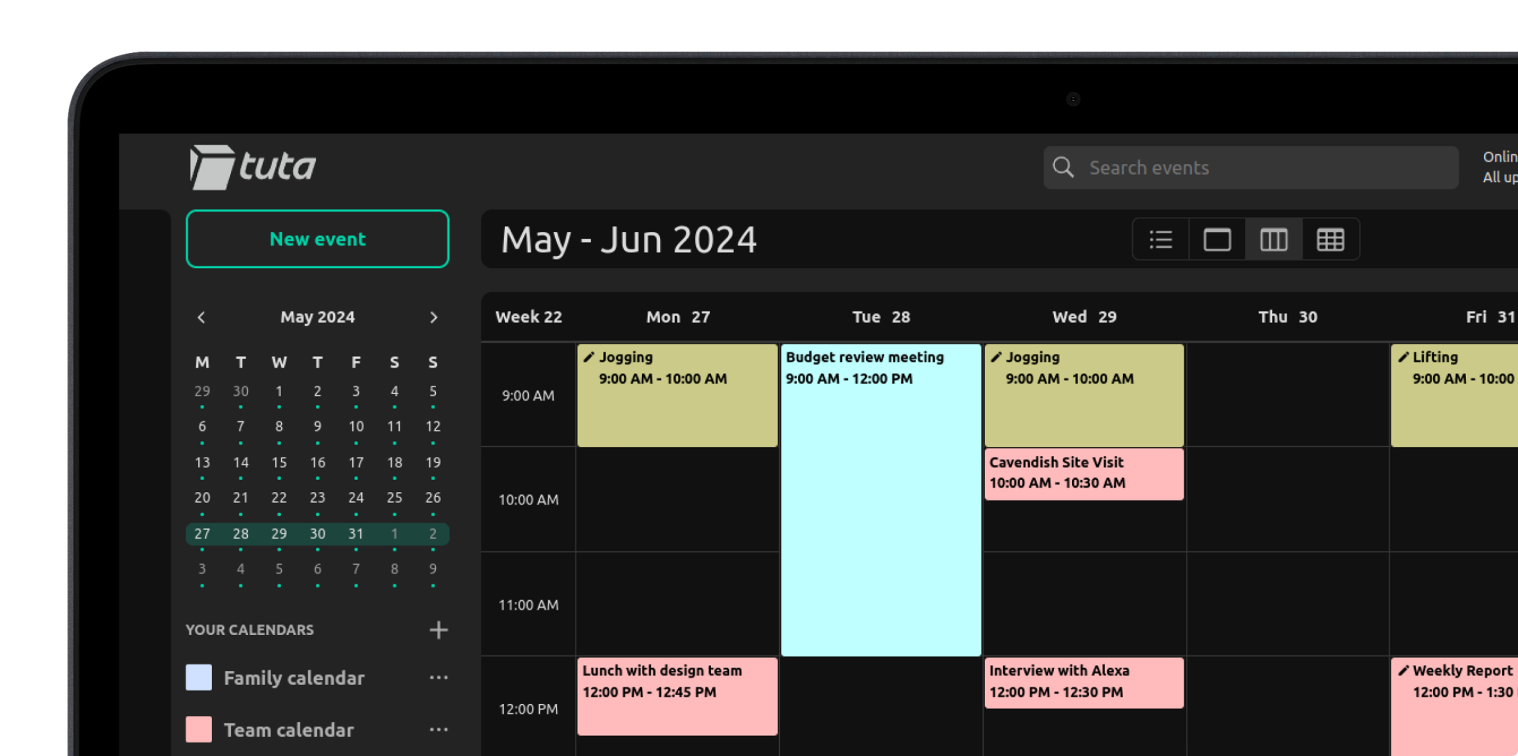Click the Tuta logo
The height and width of the screenshot is (756, 1518).
253,167
